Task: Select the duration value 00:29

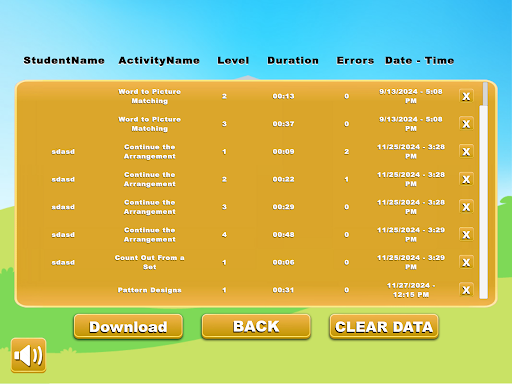Action: (283, 207)
